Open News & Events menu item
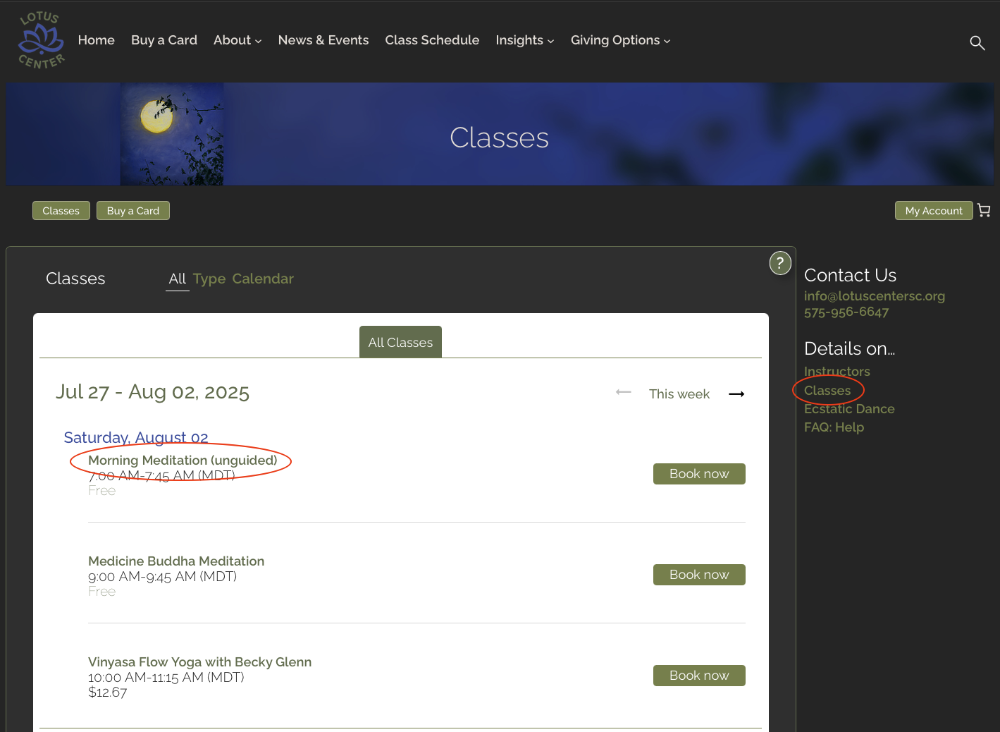The width and height of the screenshot is (1000, 732). (x=323, y=40)
